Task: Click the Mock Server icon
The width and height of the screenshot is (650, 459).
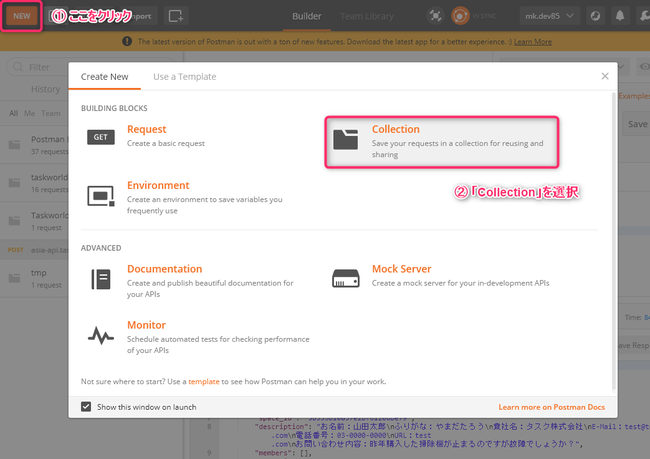Action: tap(345, 278)
